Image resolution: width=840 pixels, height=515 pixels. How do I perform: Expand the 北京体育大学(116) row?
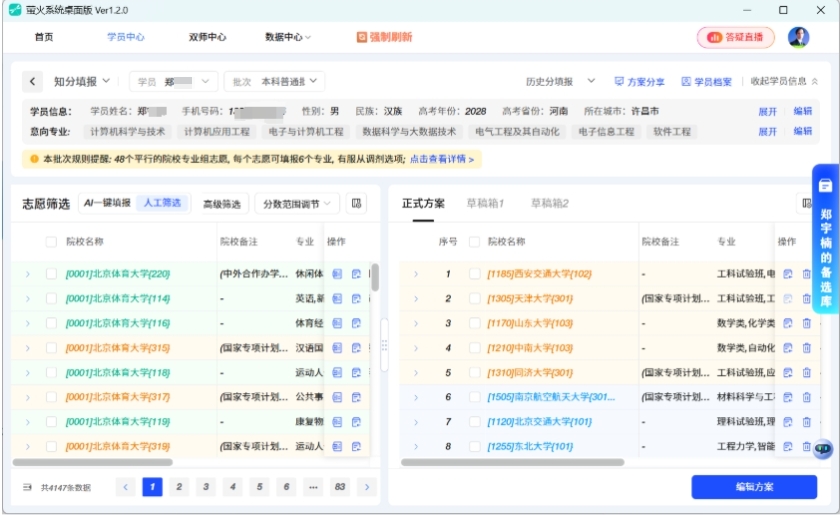coord(27,323)
